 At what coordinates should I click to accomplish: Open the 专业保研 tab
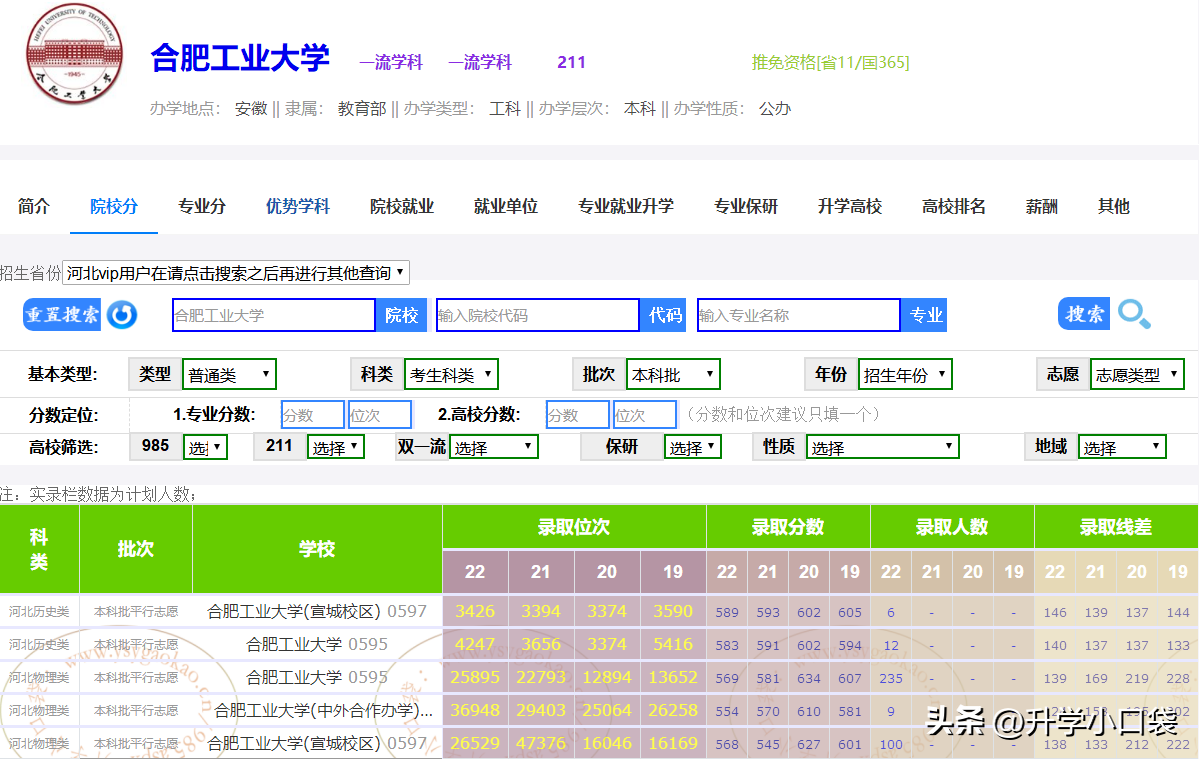pyautogui.click(x=746, y=206)
